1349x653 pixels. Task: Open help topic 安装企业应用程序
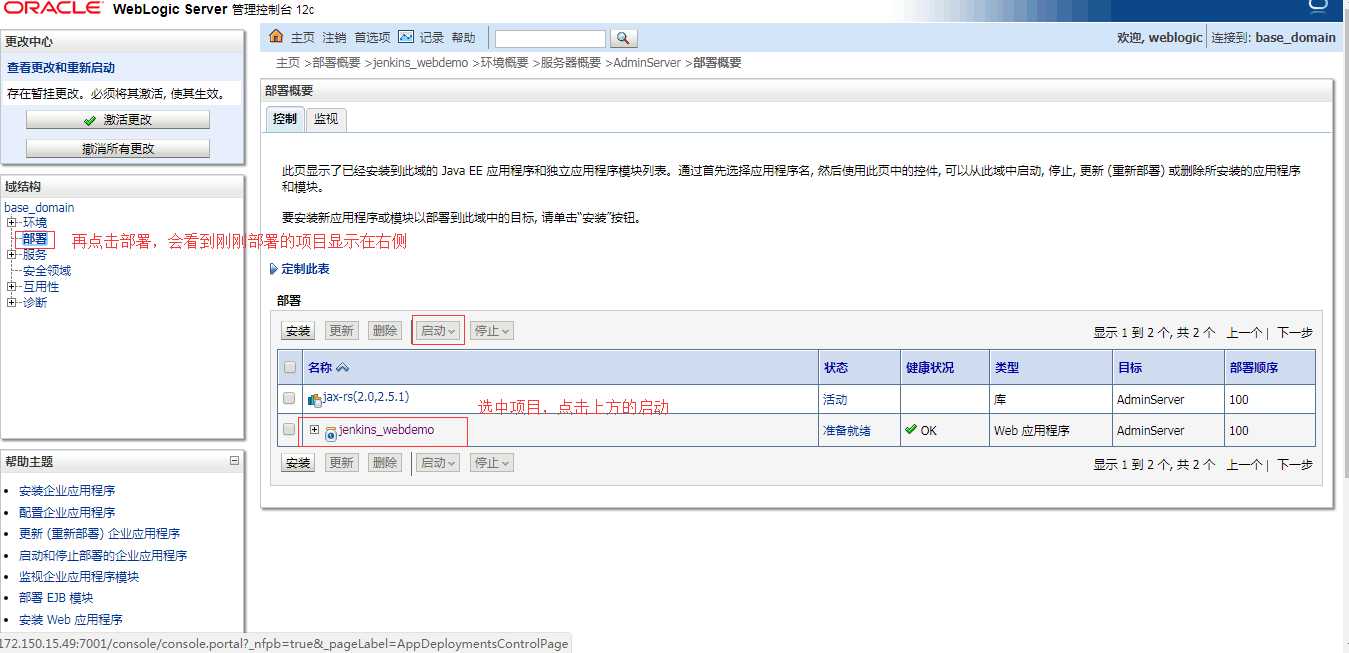(x=67, y=491)
